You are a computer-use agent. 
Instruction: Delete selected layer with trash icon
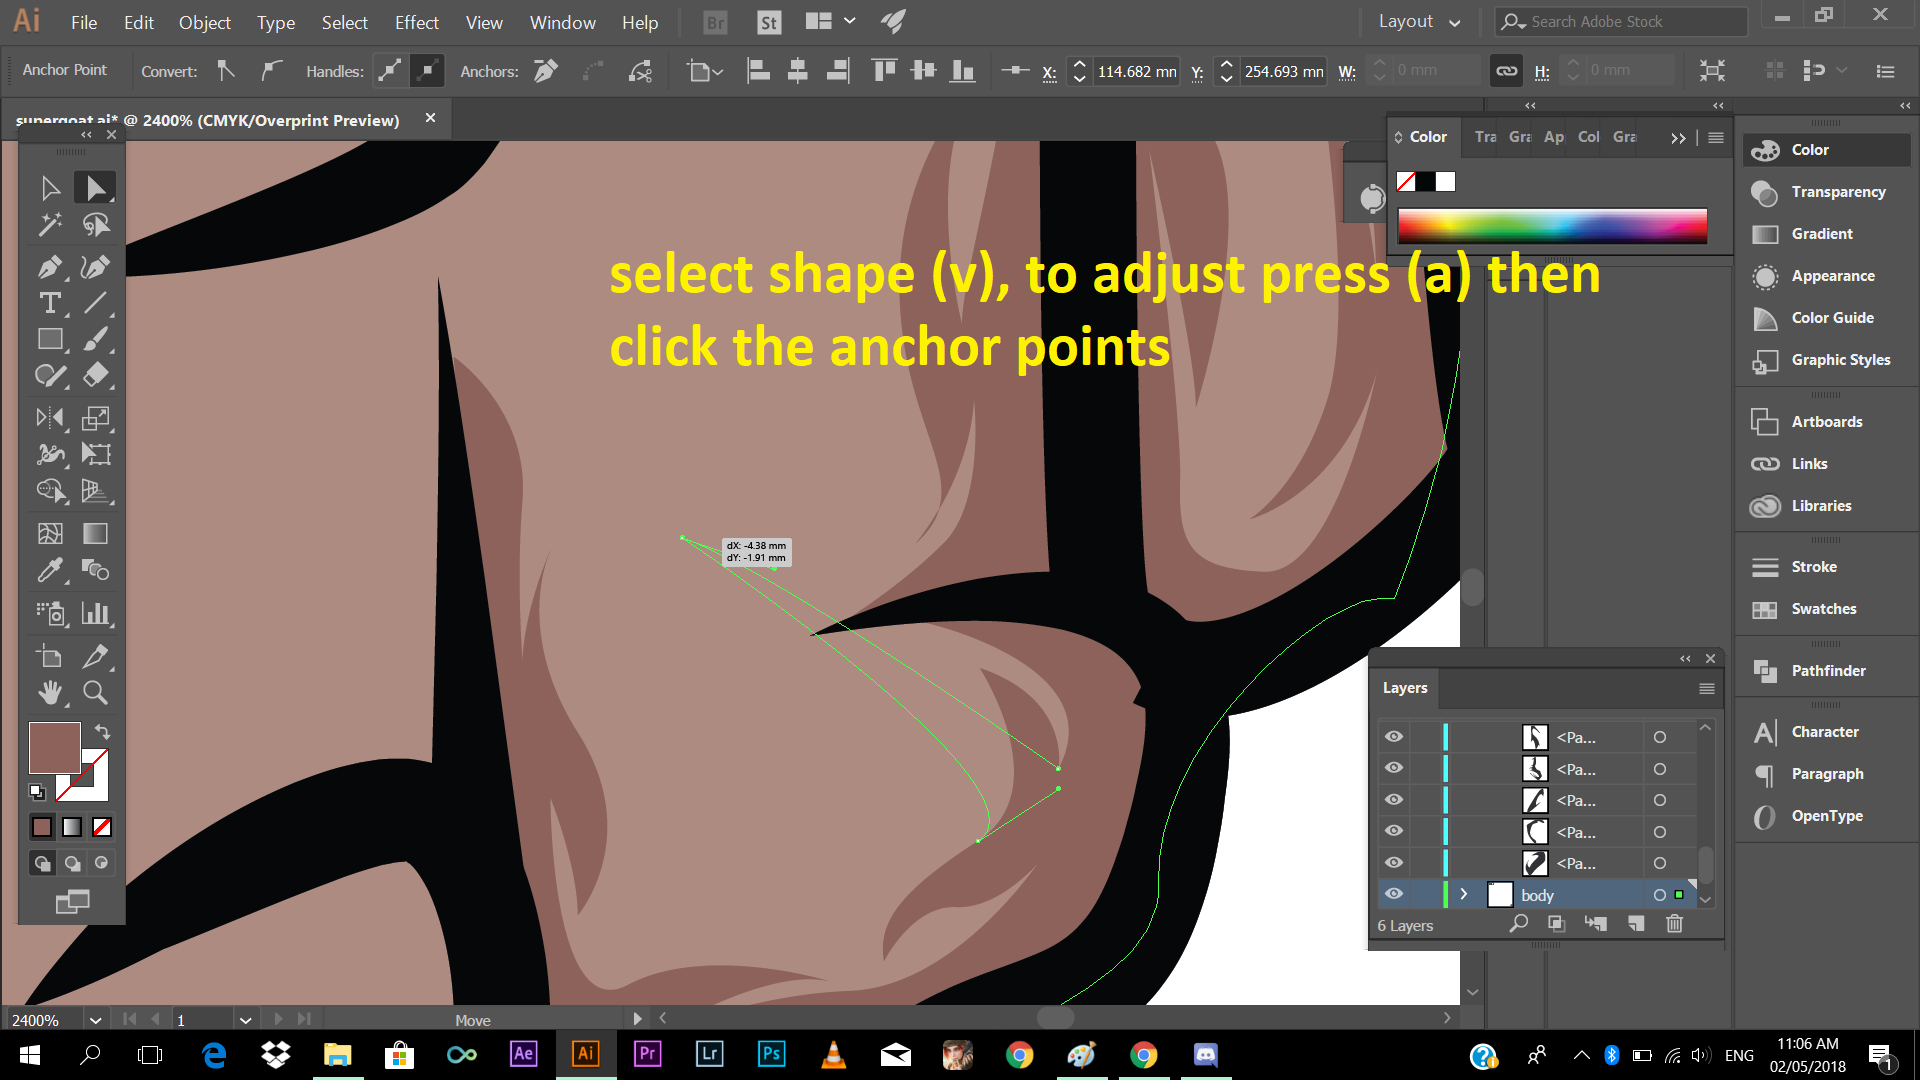pos(1674,924)
